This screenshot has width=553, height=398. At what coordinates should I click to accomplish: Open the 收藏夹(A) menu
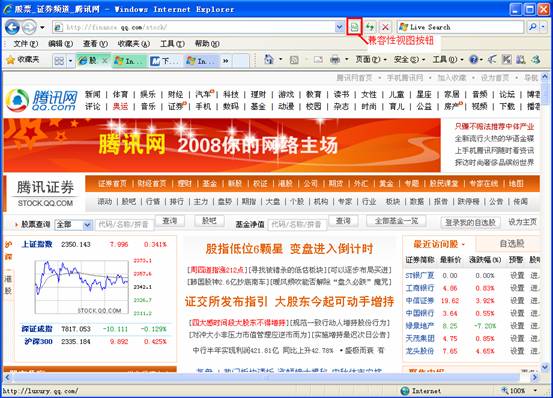134,44
